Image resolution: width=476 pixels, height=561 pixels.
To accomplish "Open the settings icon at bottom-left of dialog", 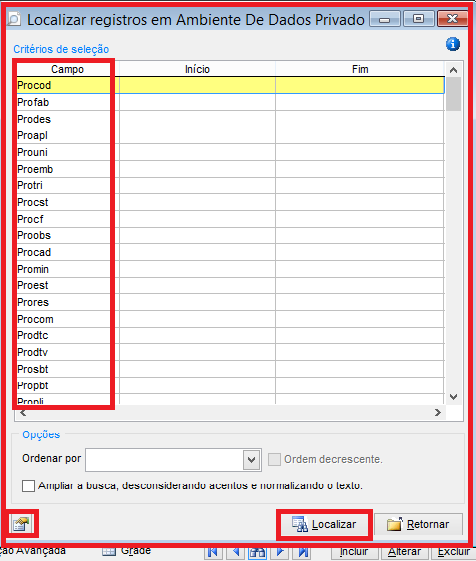I will [x=21, y=524].
